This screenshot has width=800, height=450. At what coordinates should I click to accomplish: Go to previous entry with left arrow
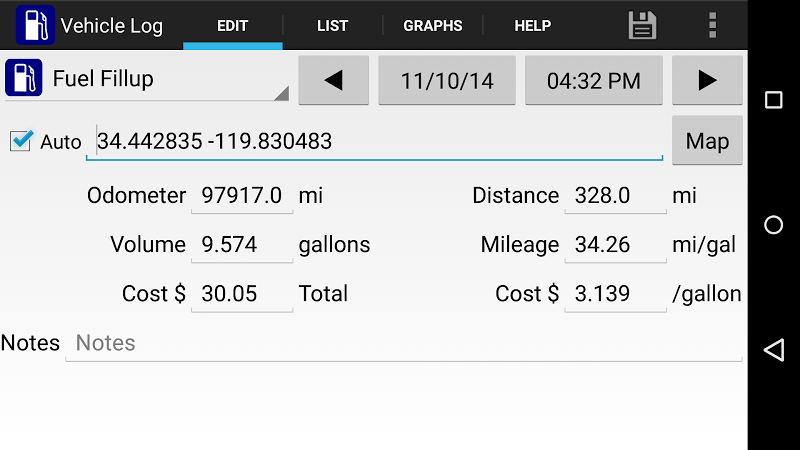334,81
